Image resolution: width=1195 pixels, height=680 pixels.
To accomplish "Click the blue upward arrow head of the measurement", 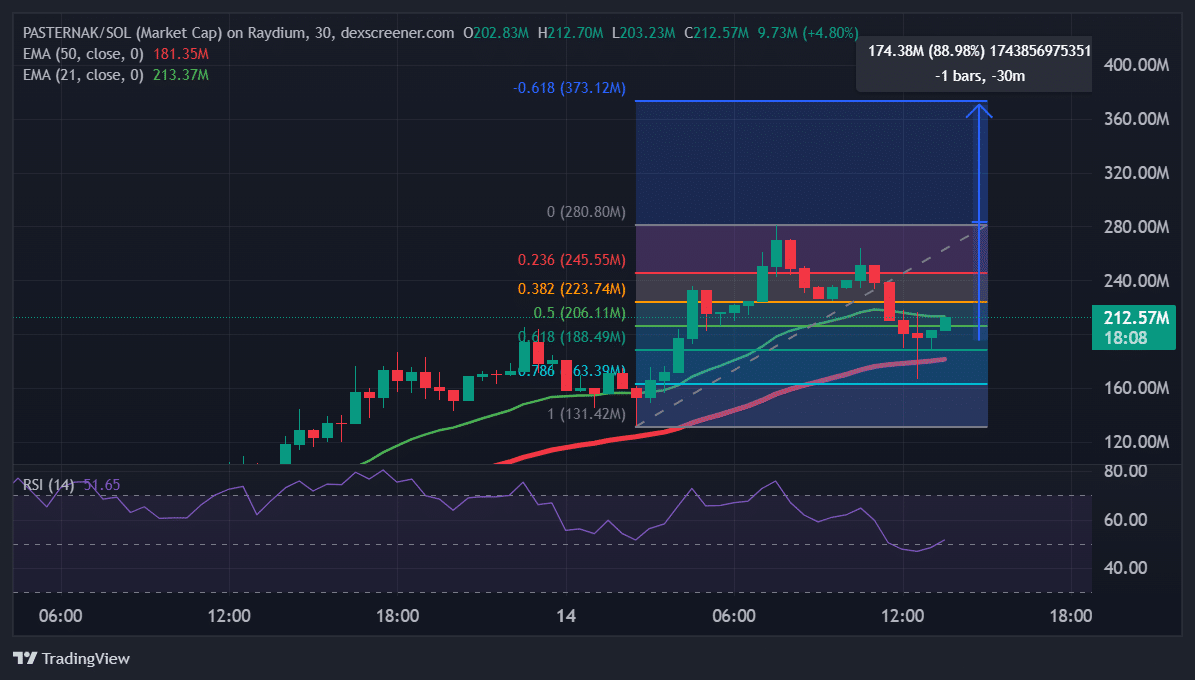I will (983, 109).
